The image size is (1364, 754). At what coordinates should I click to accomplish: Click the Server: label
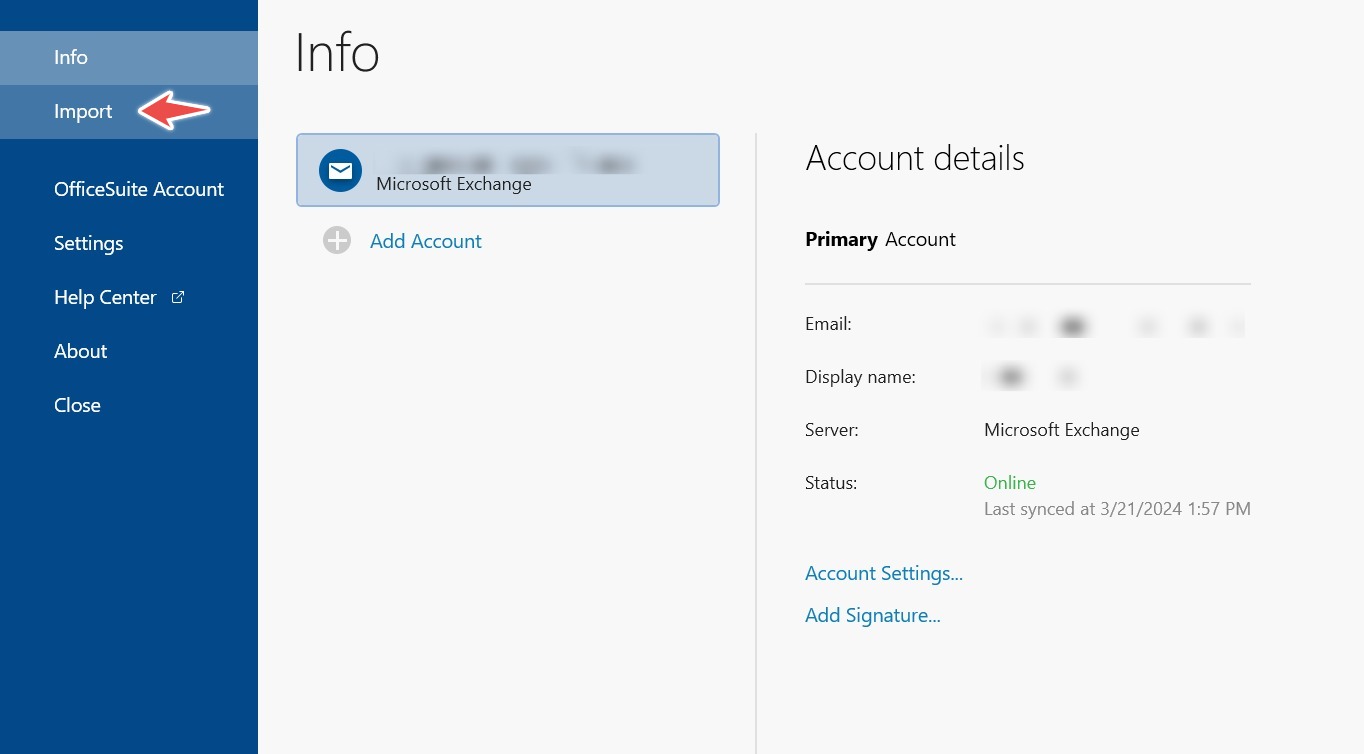pyautogui.click(x=832, y=430)
